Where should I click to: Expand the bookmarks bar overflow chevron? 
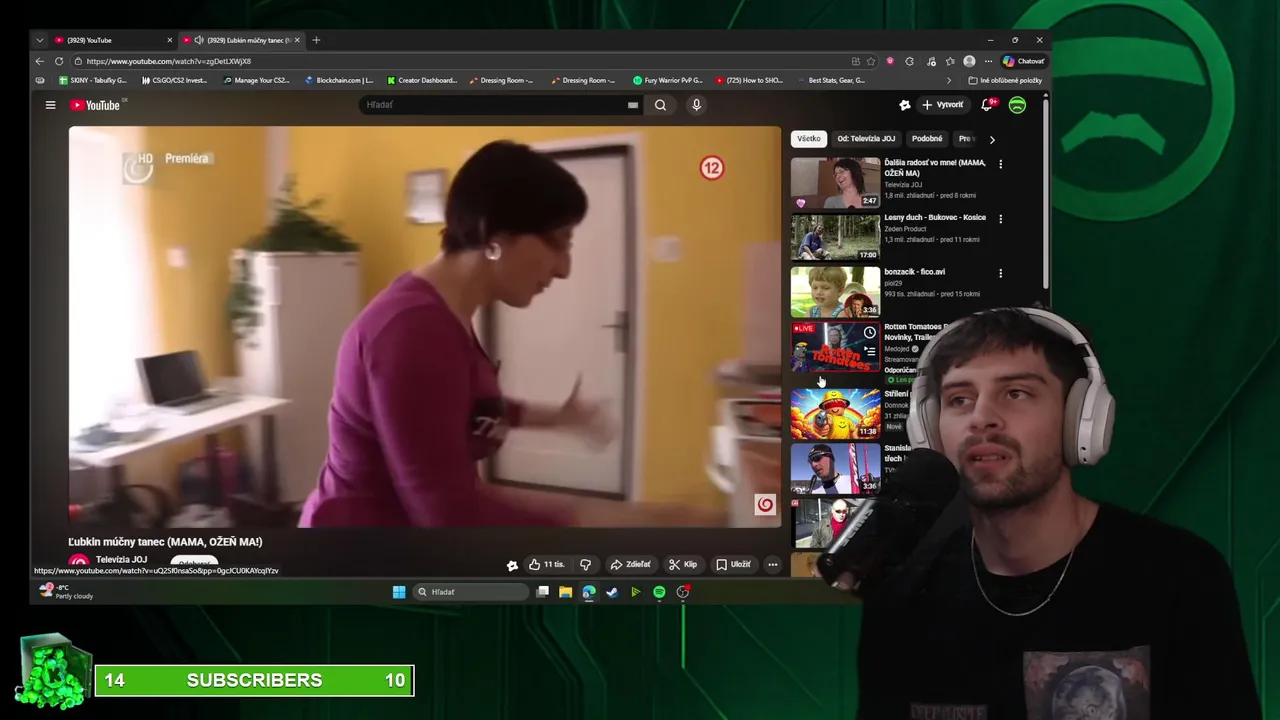[949, 80]
